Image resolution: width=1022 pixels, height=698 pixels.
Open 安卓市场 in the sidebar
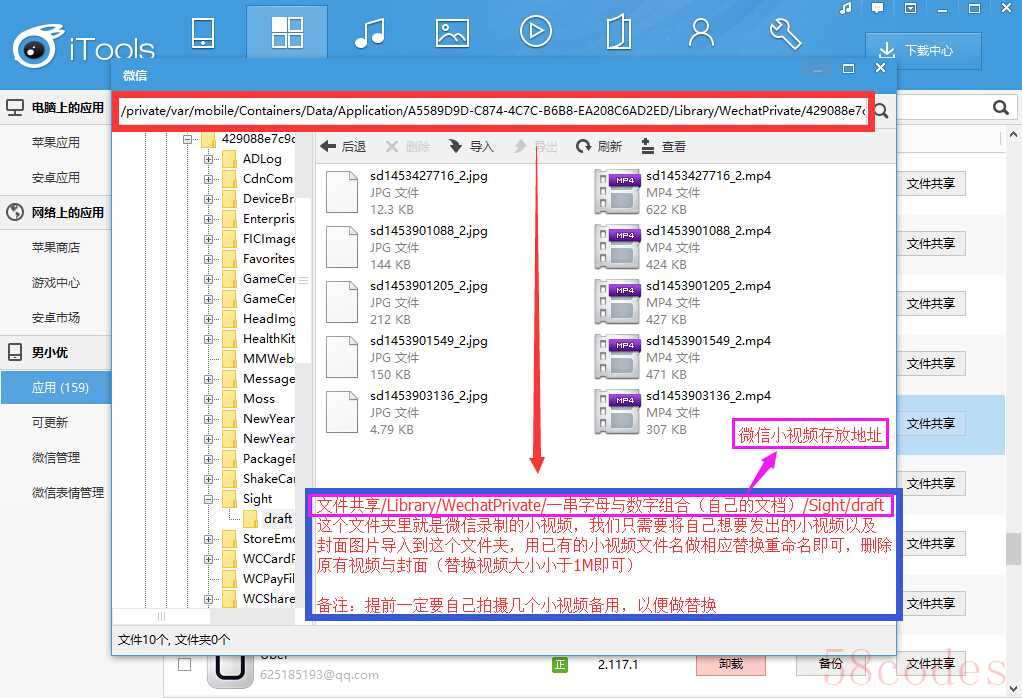pos(56,317)
